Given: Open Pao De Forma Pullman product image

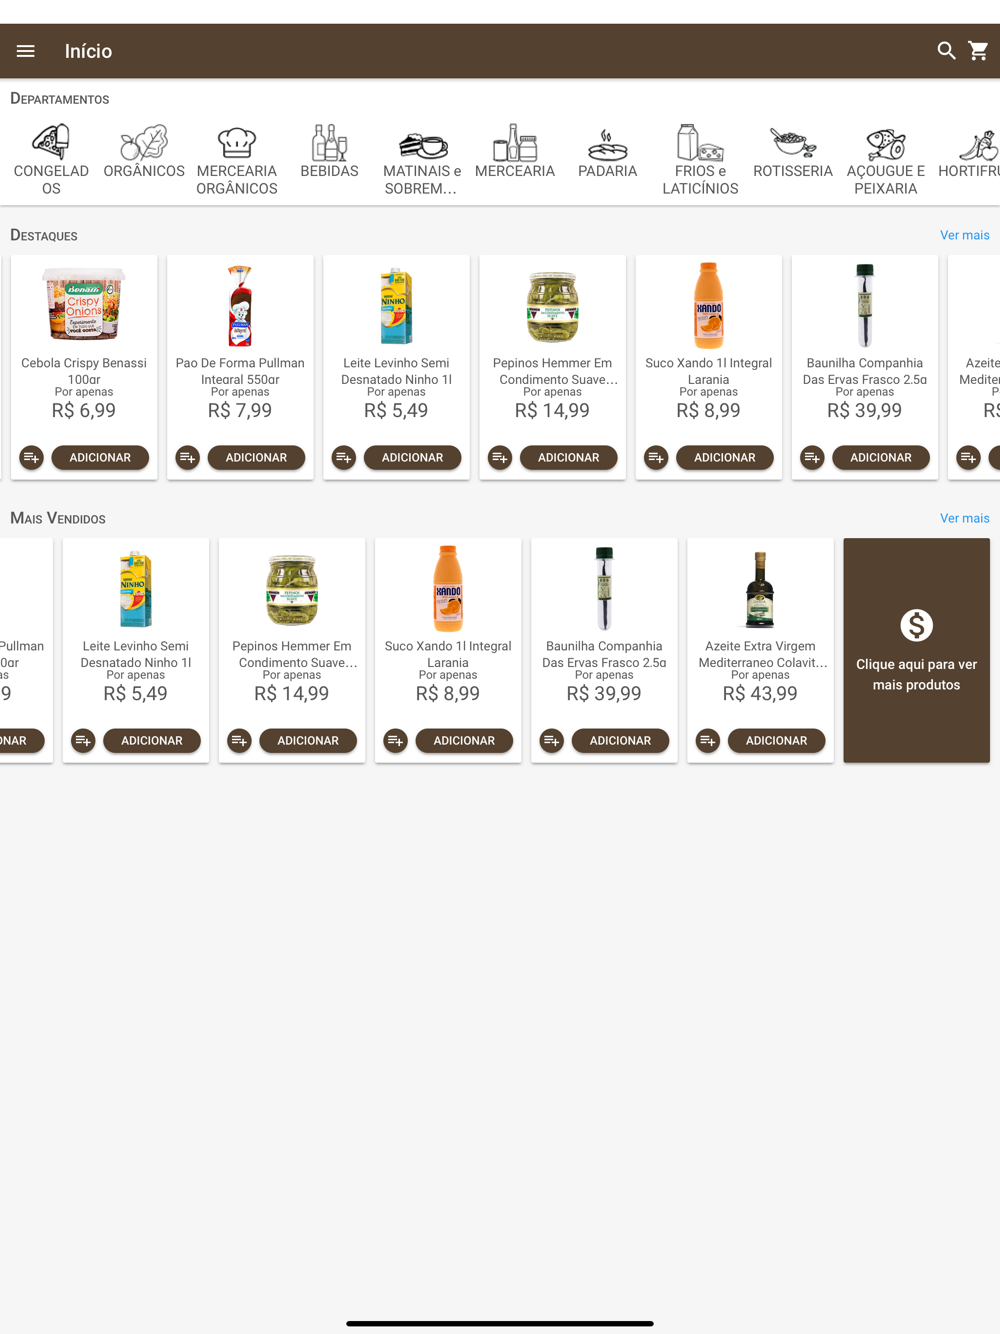Looking at the screenshot, I should (x=240, y=305).
